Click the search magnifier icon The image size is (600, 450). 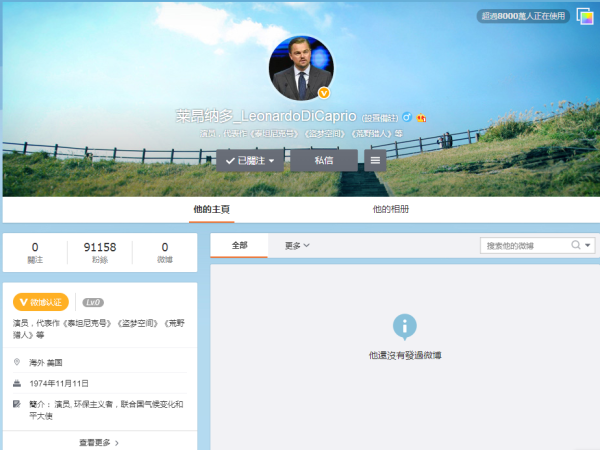click(x=576, y=245)
